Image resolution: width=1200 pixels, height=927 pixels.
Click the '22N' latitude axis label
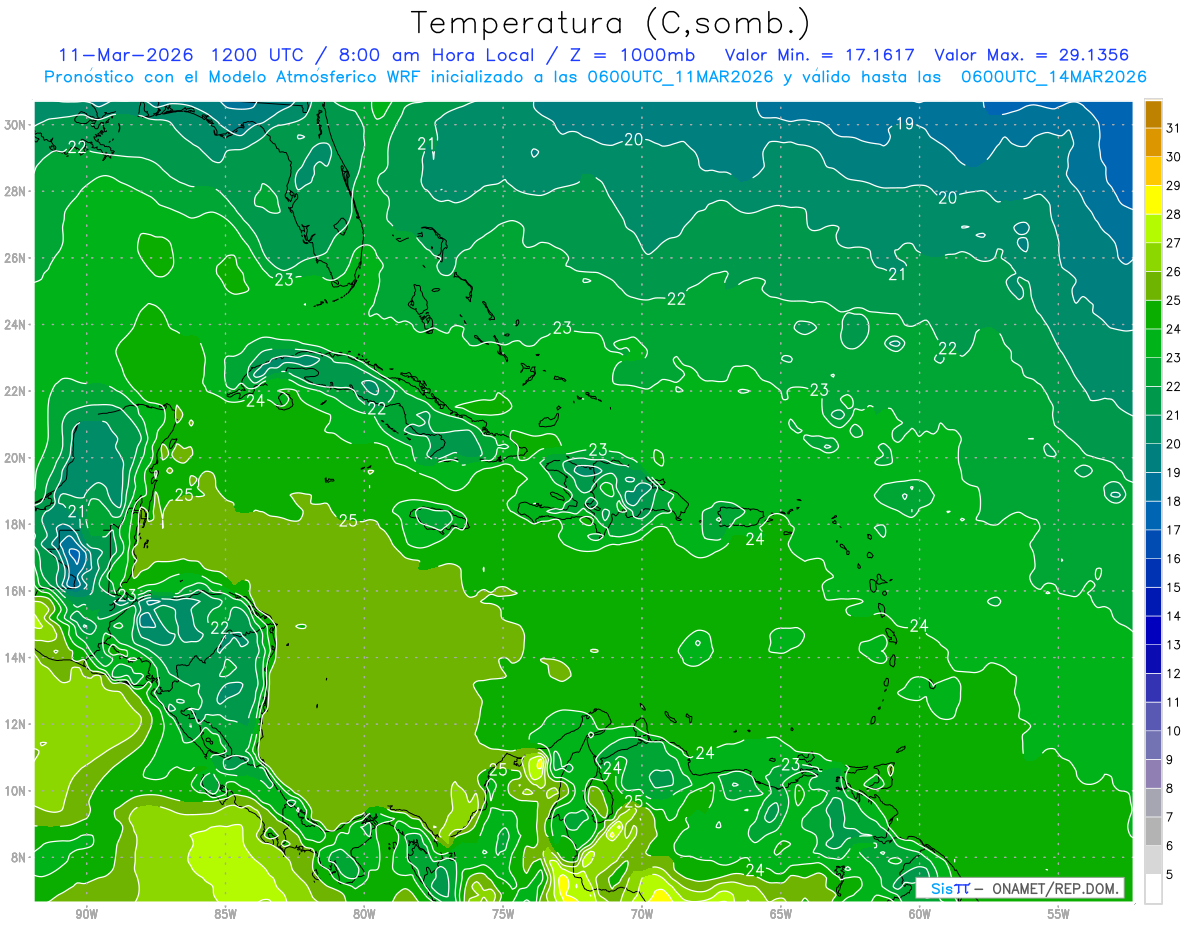tap(15, 391)
